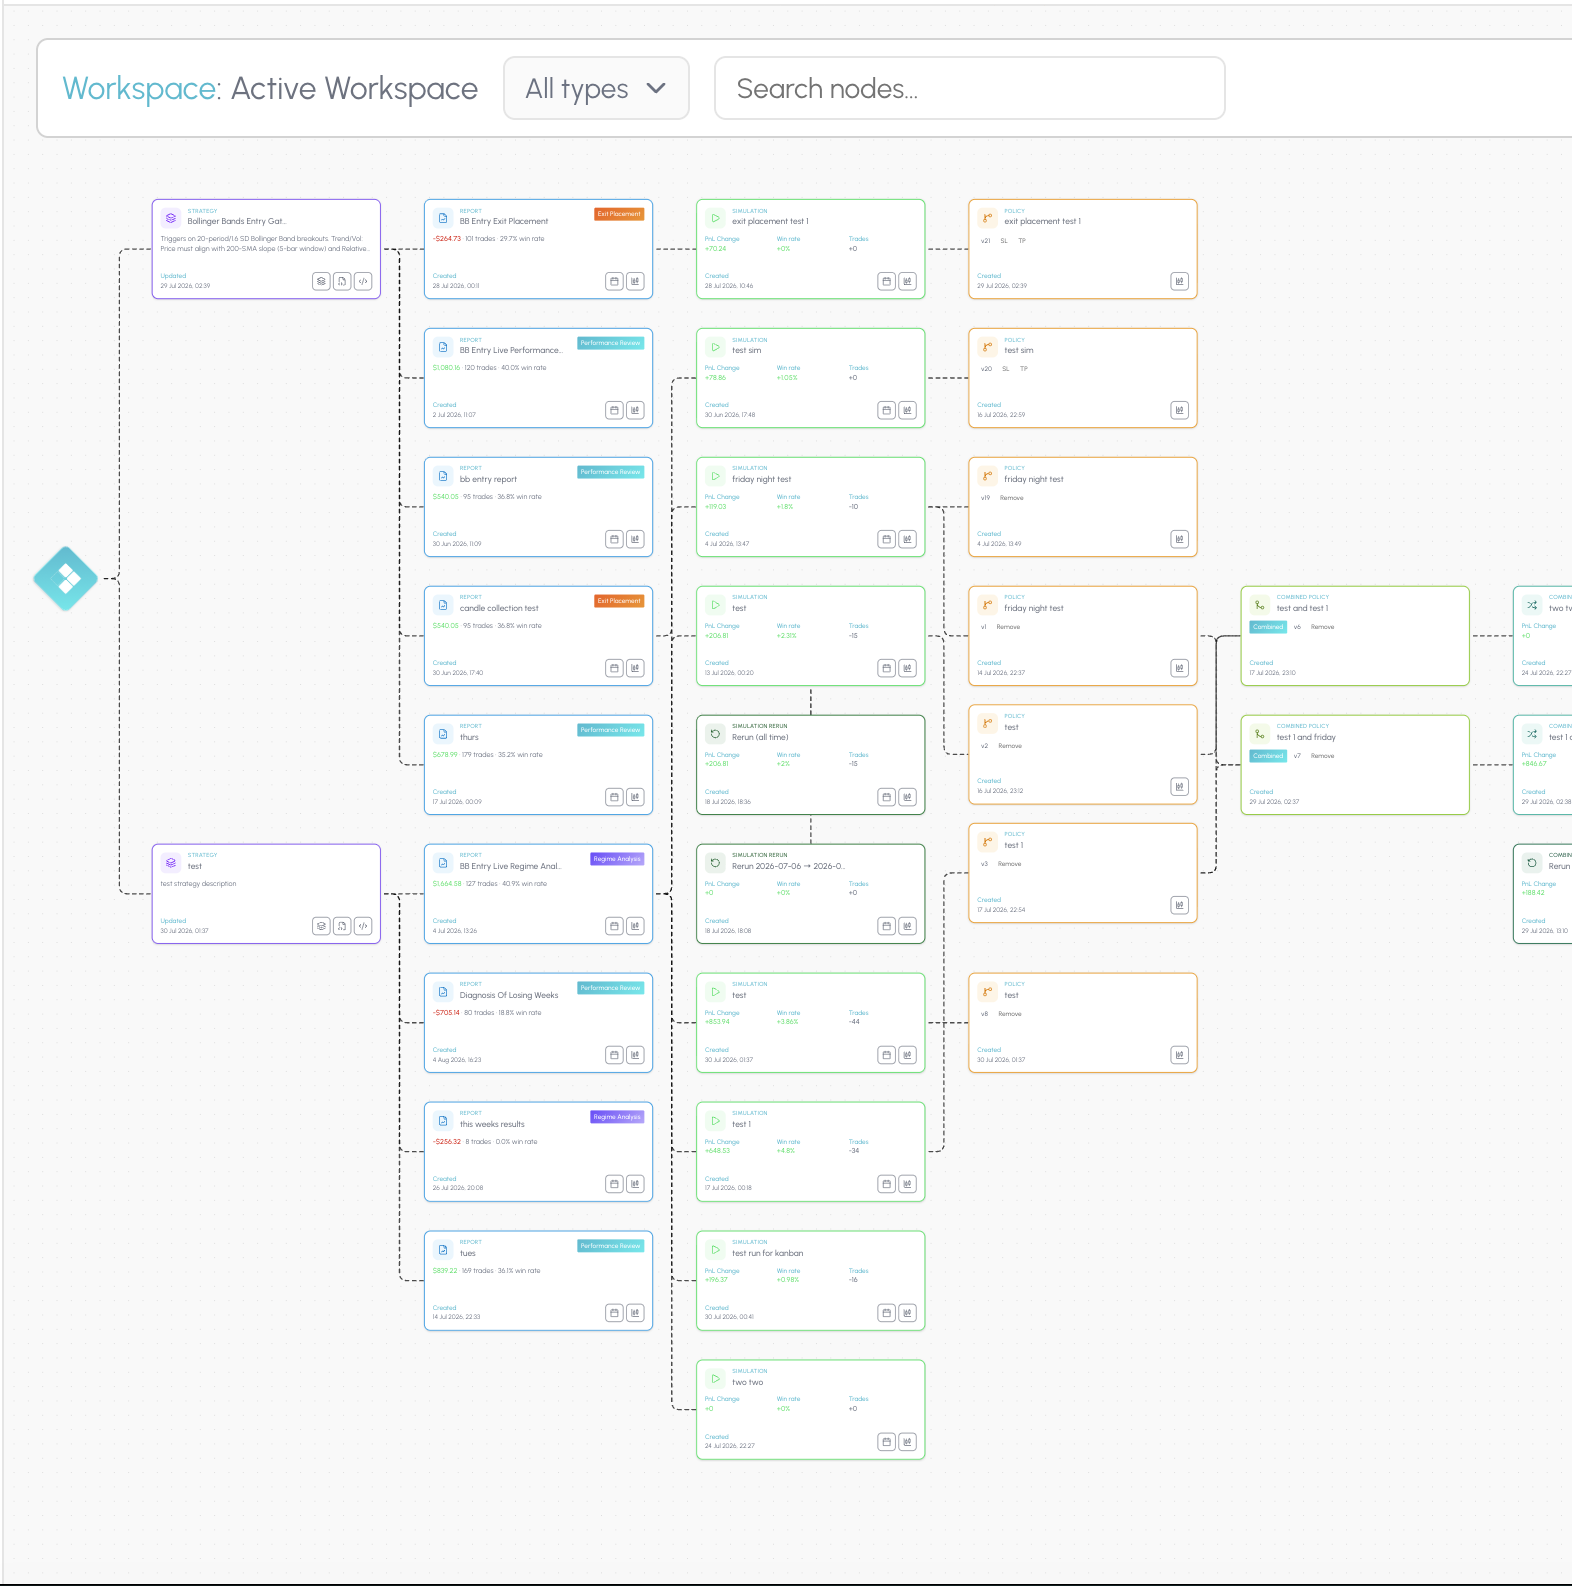Click chart icon on test 1 policy card
The image size is (1572, 1586).
1179,905
